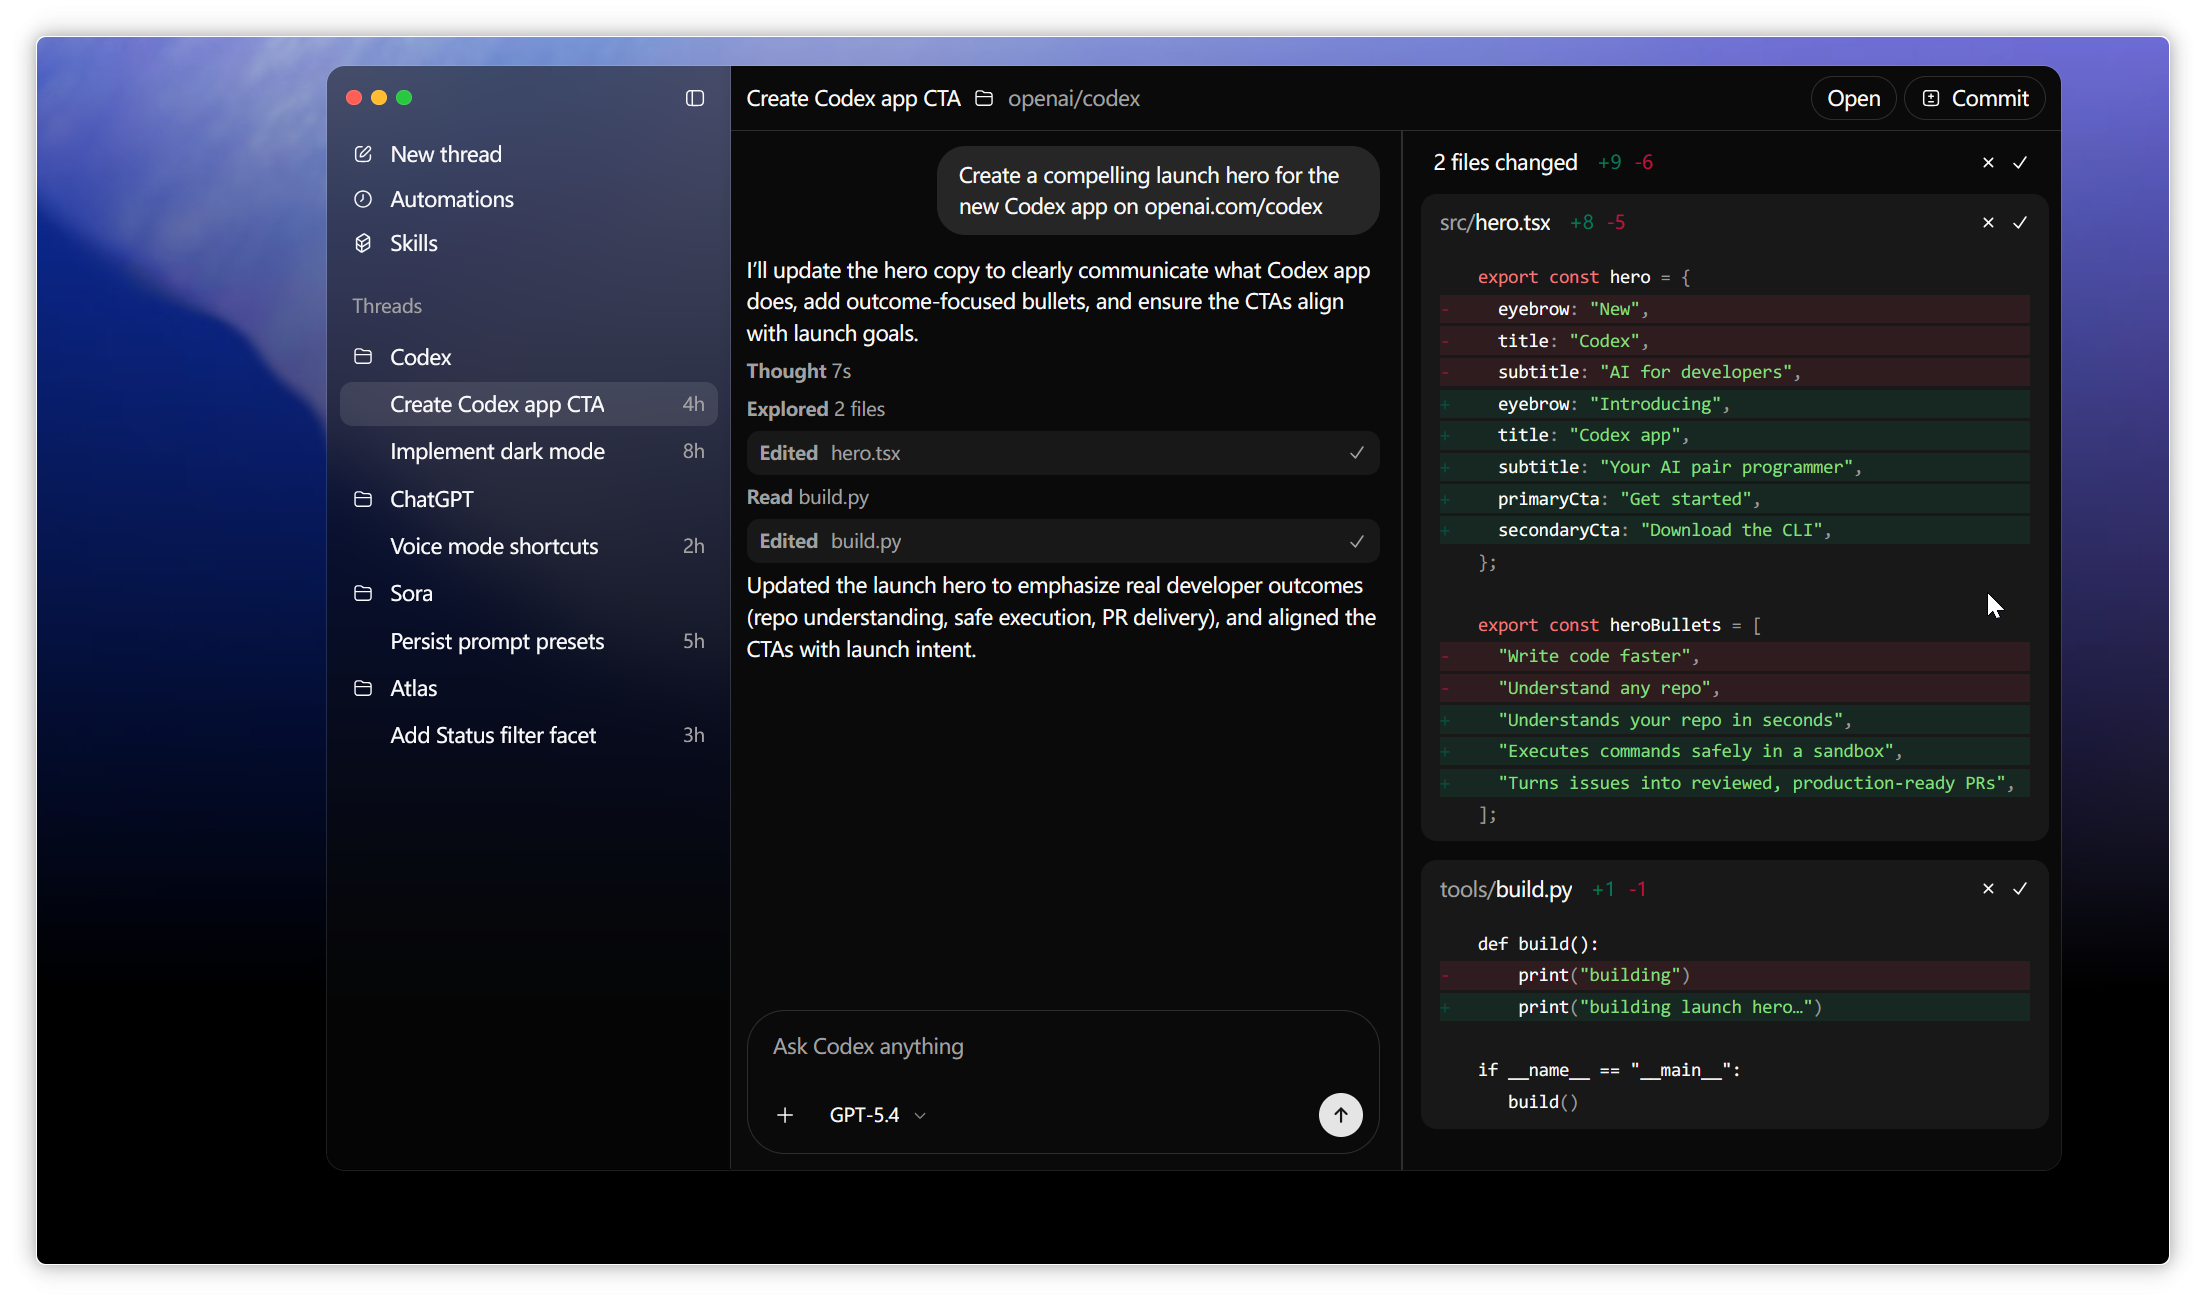The height and width of the screenshot is (1301, 2206).
Task: Click the checkmark on Edited build.py row
Action: (x=1357, y=541)
